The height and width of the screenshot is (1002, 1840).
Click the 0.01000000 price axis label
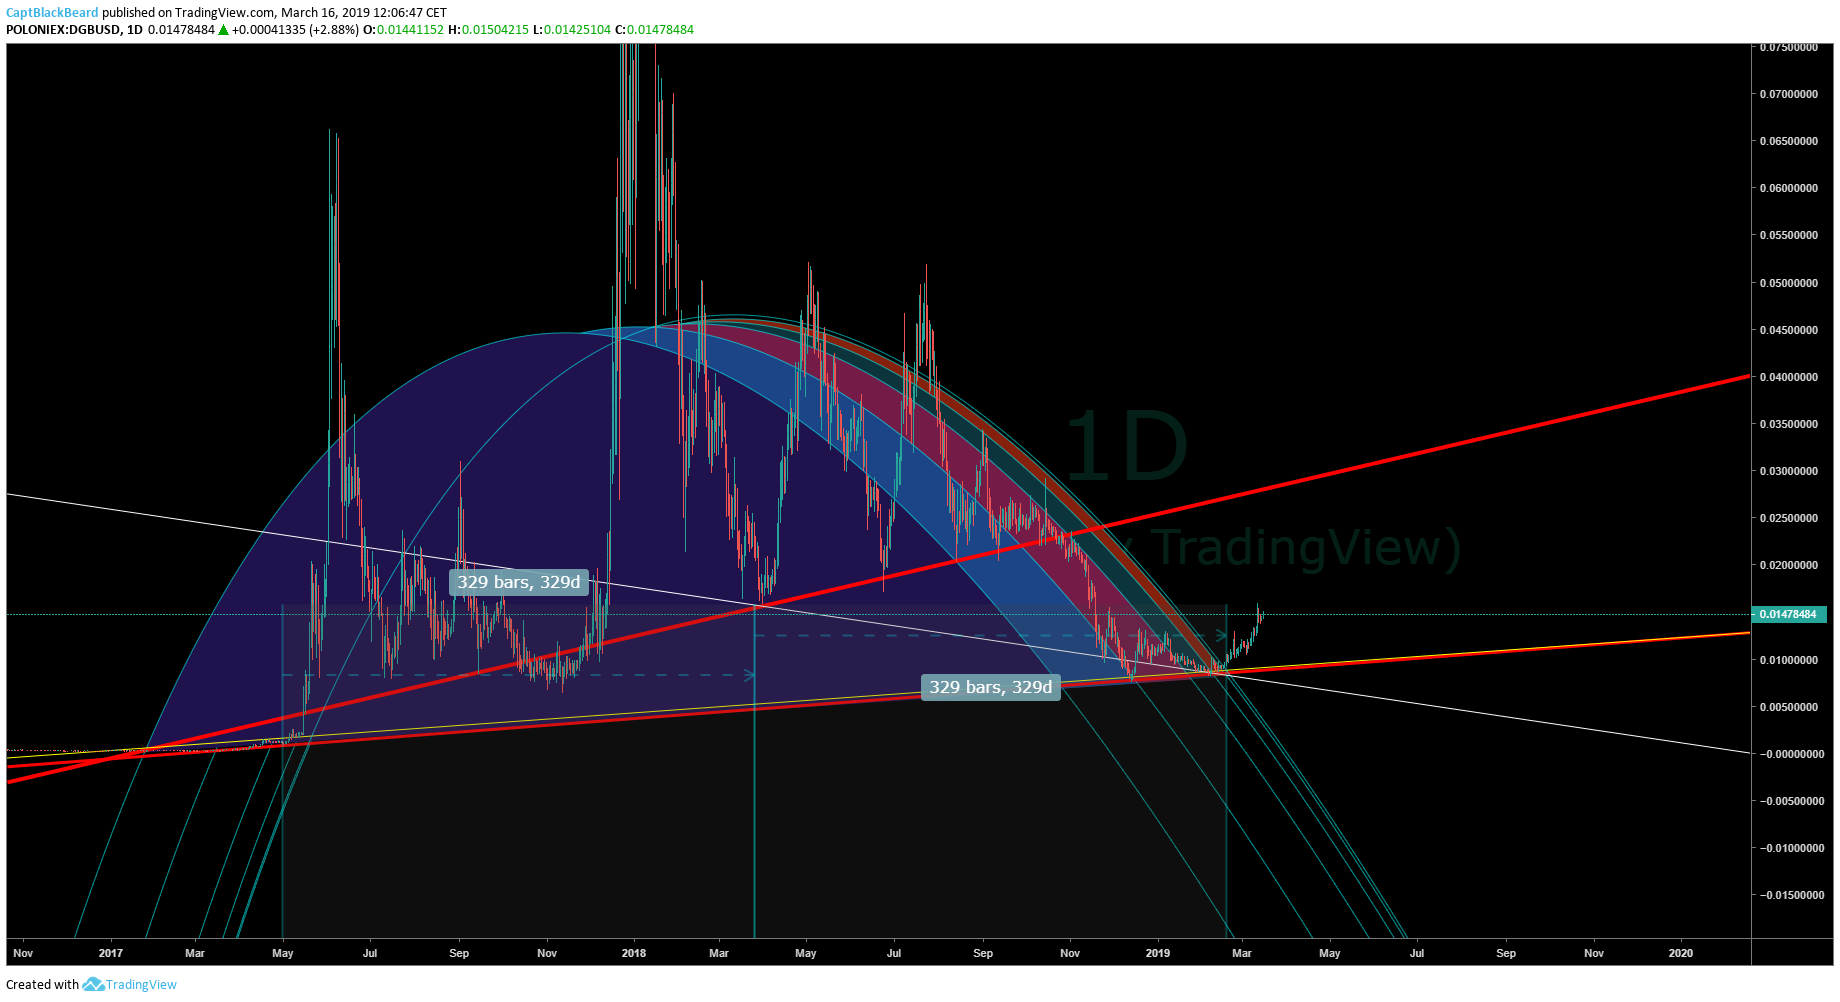point(1789,660)
